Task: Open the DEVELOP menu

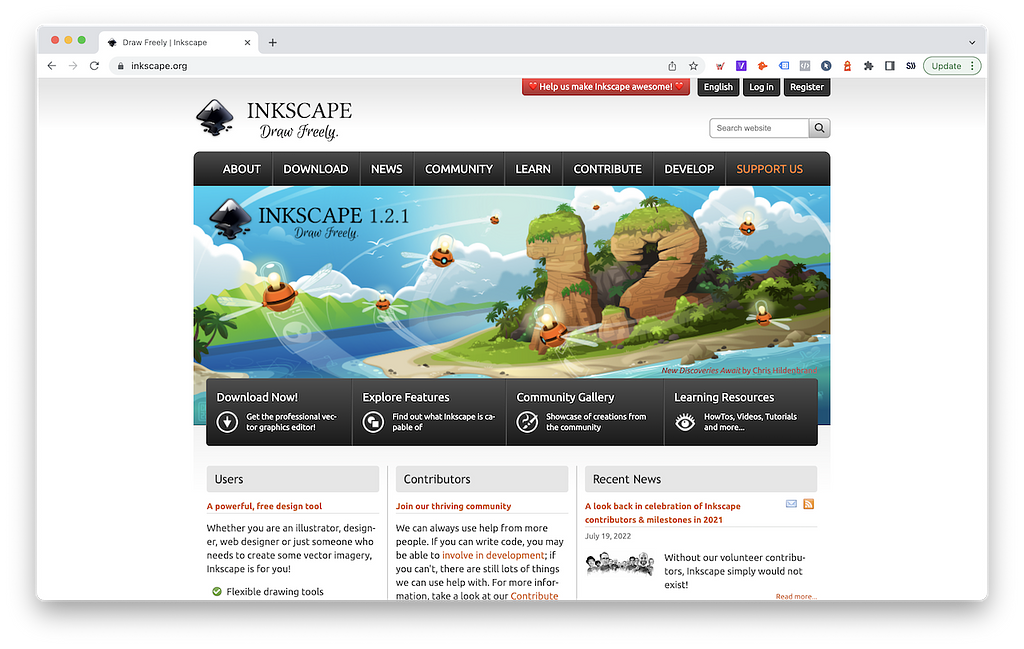Action: pyautogui.click(x=689, y=169)
